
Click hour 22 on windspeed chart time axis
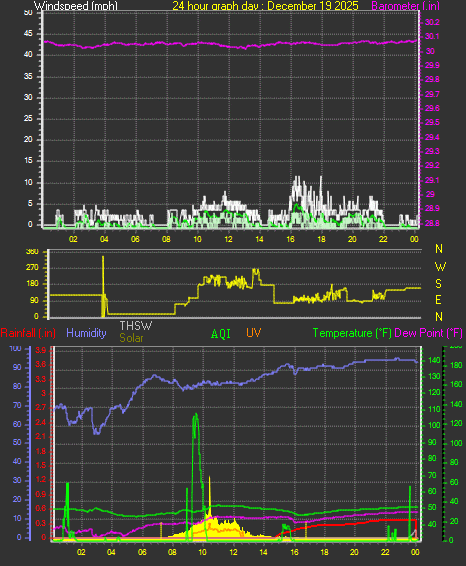coord(383,239)
